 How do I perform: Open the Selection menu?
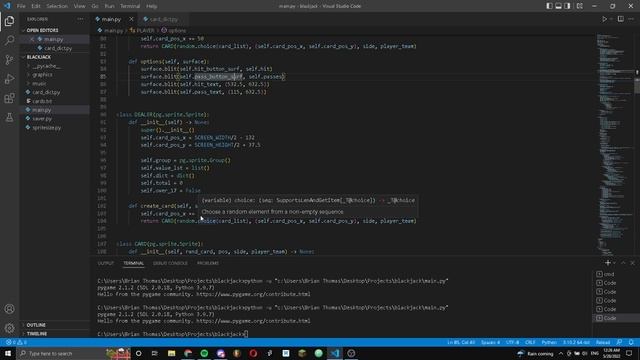click(x=57, y=6)
